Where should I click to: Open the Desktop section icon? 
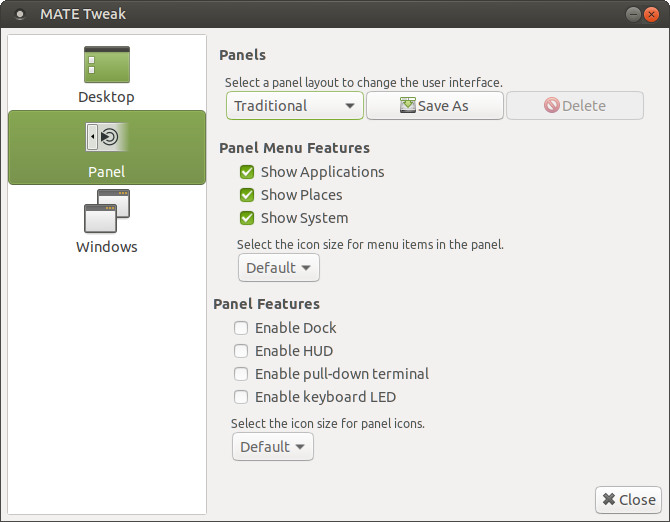107,65
